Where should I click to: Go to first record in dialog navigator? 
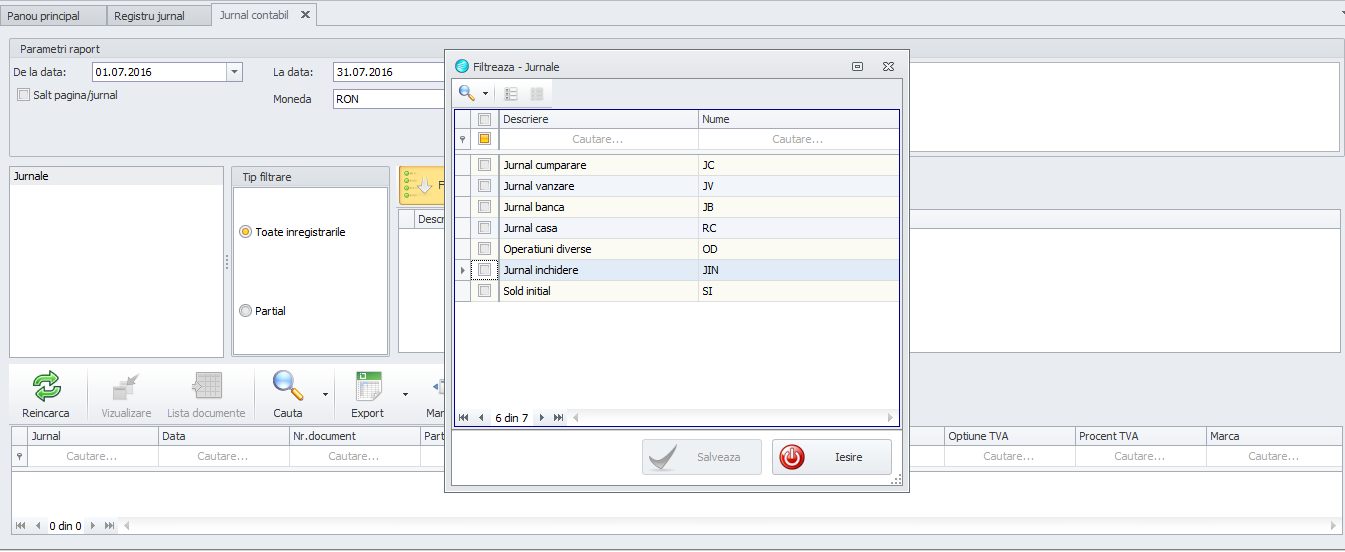coord(464,418)
